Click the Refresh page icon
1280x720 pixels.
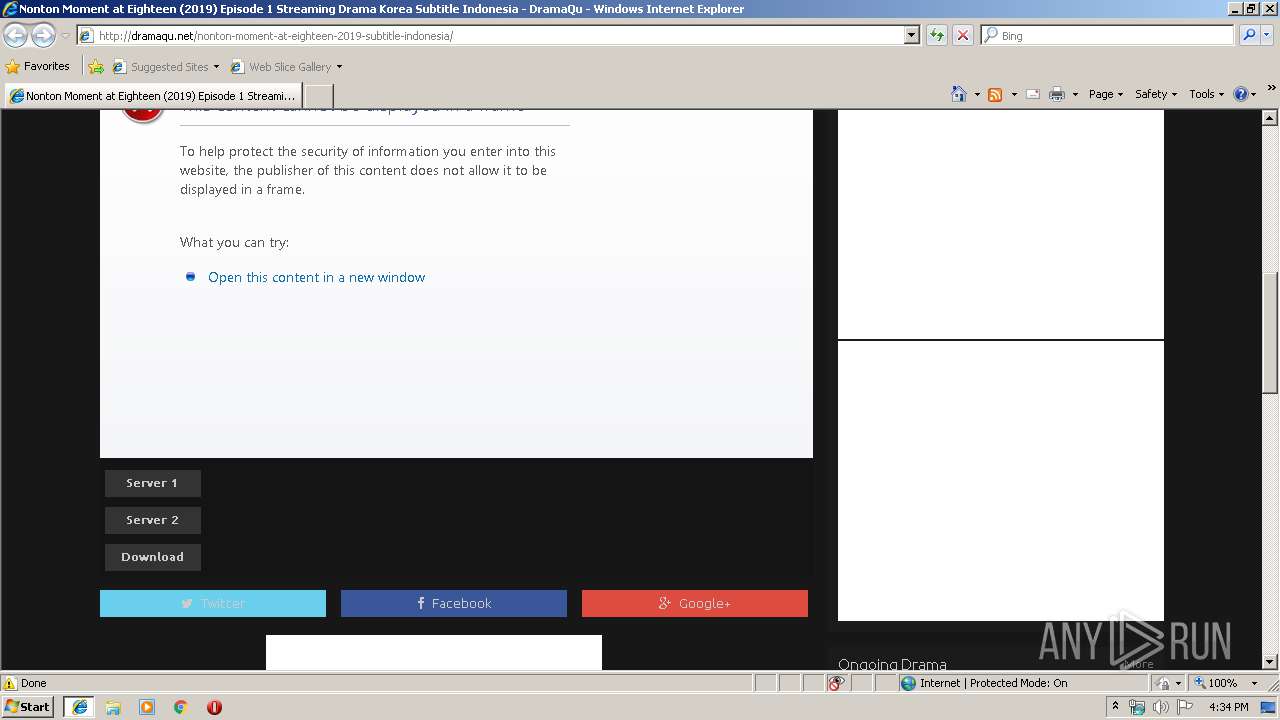tap(936, 35)
